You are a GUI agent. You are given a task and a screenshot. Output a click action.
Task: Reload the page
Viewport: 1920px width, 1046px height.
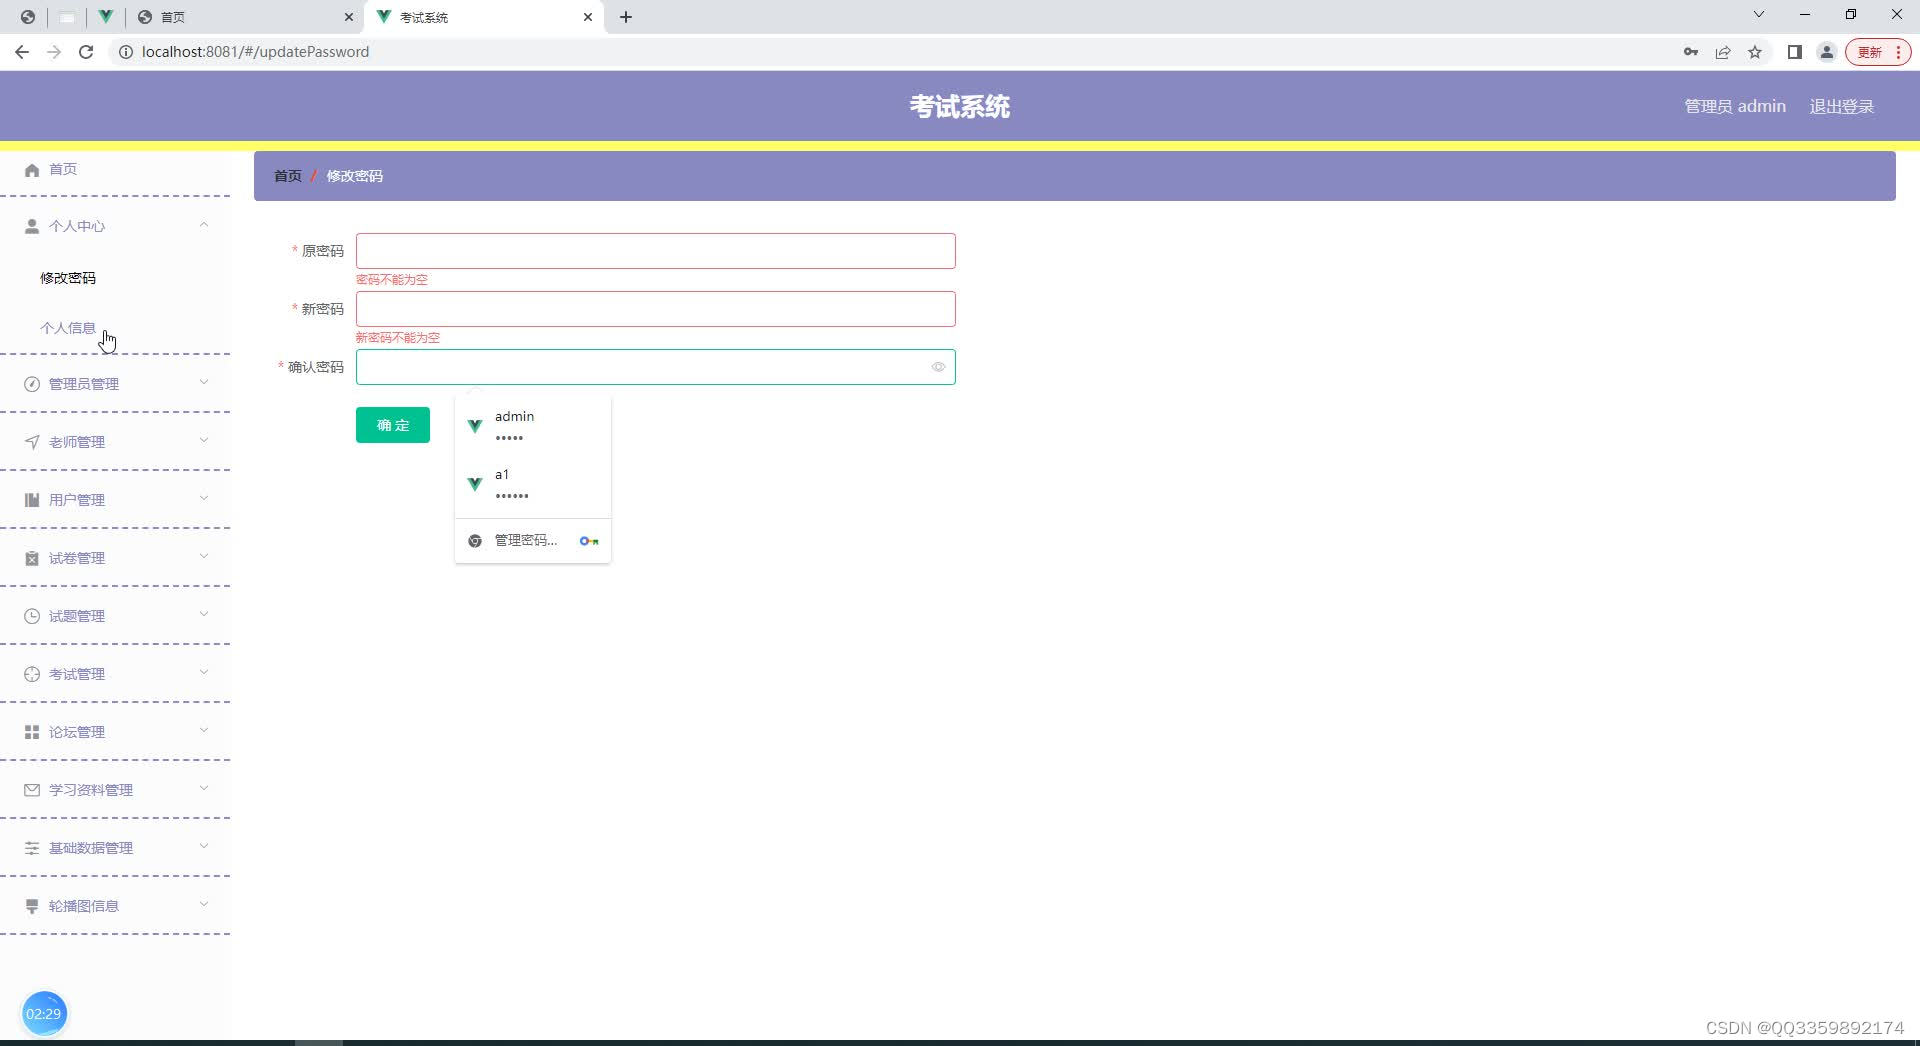(x=86, y=52)
